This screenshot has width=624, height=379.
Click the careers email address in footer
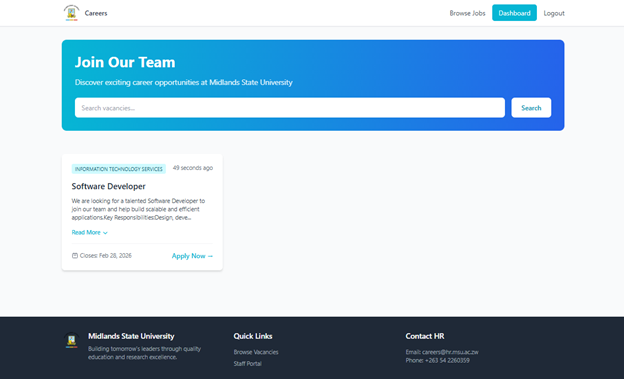pyautogui.click(x=450, y=352)
